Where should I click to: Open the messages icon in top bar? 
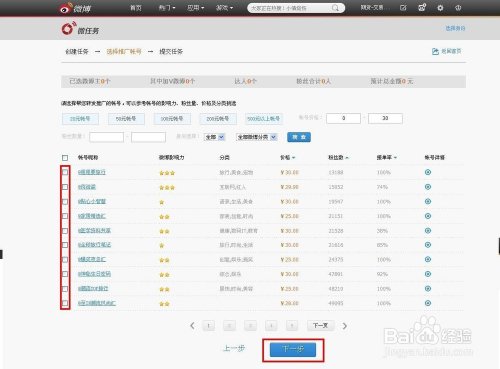[x=422, y=7]
